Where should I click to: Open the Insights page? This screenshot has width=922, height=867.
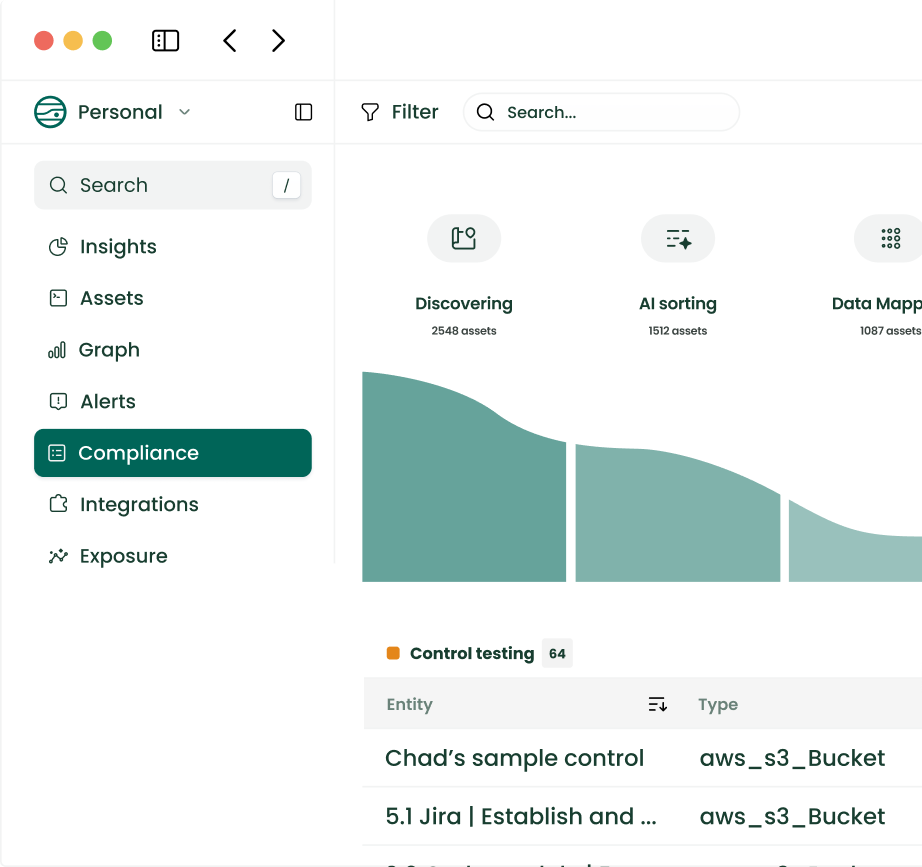(x=118, y=246)
